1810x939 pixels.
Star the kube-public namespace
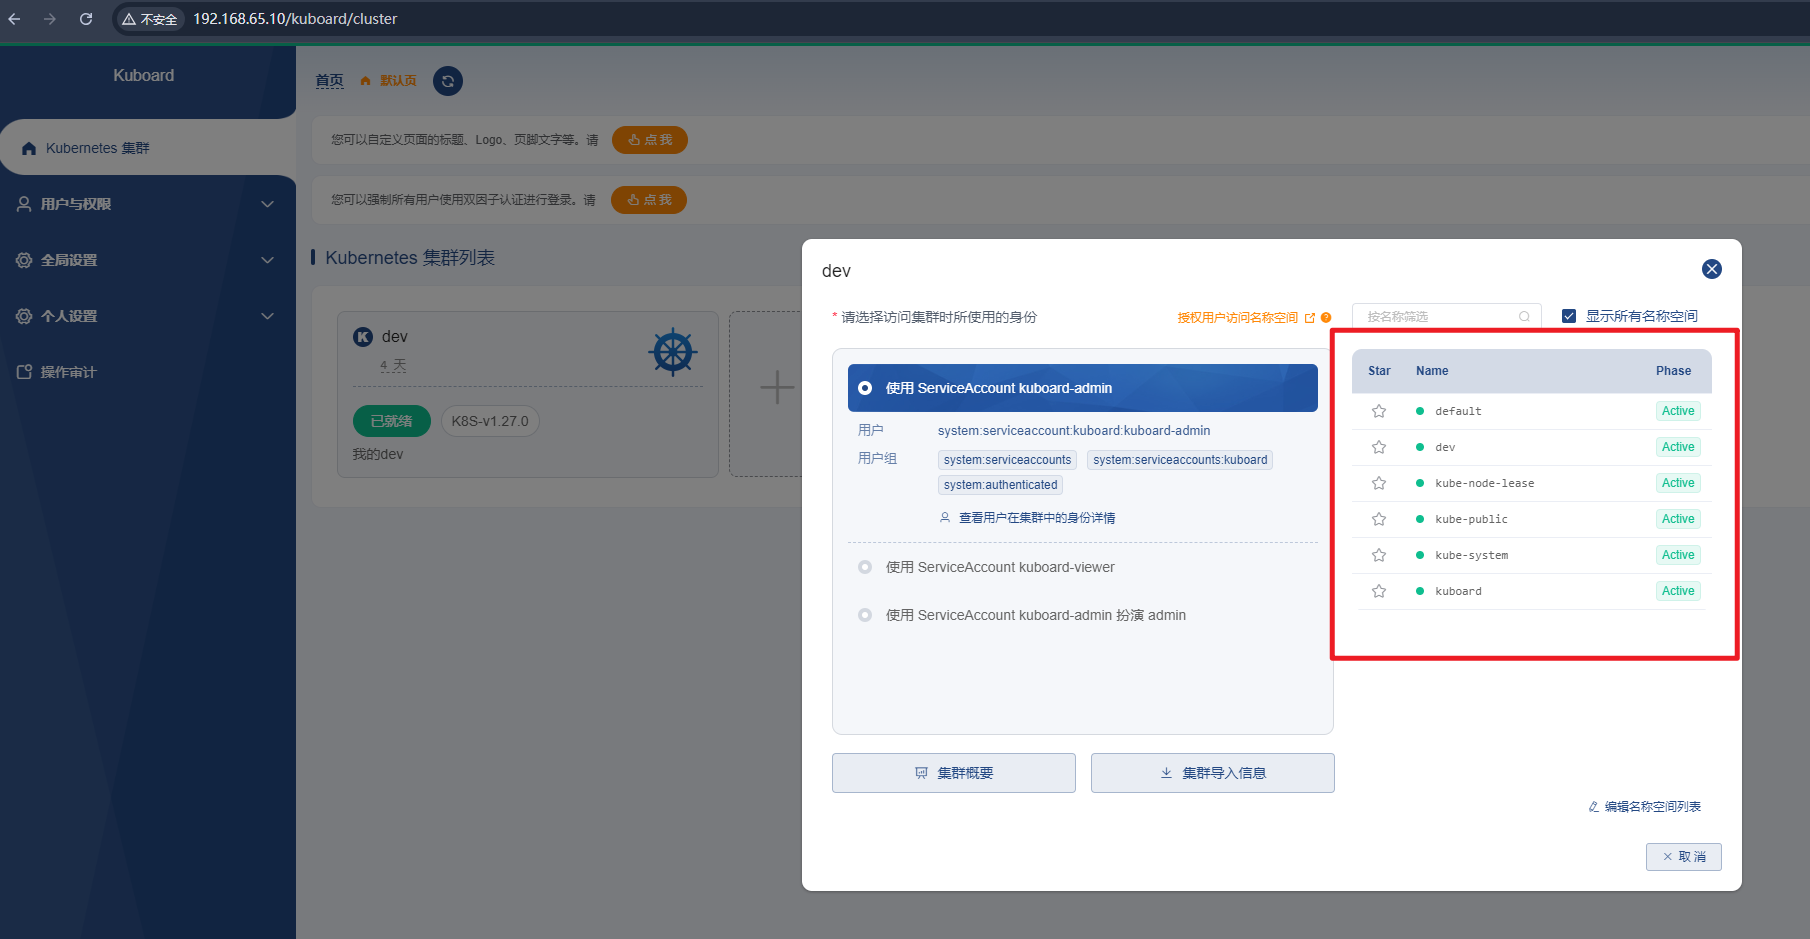pos(1379,519)
